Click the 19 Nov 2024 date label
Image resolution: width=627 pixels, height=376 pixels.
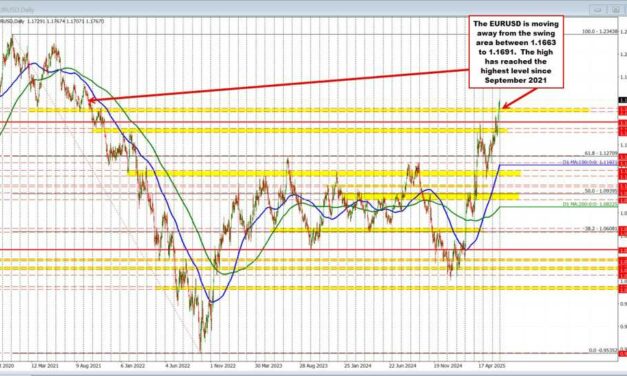point(448,366)
